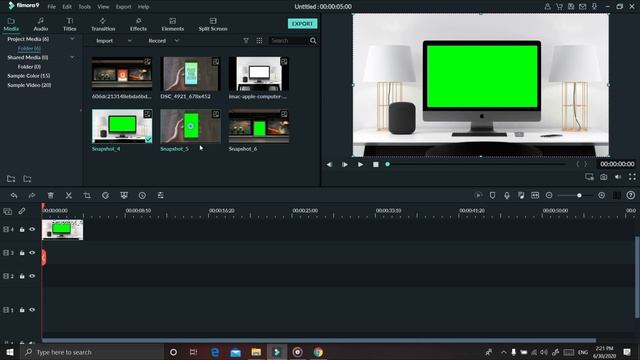Click the Undo arrow in timeline toolbar
The image size is (640, 360).
tap(14, 196)
